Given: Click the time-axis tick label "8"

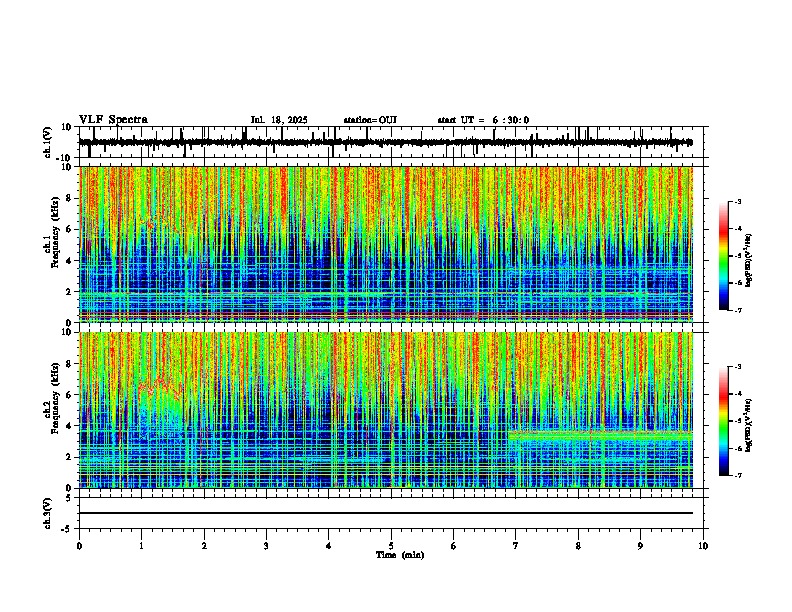Looking at the screenshot, I should point(578,546).
